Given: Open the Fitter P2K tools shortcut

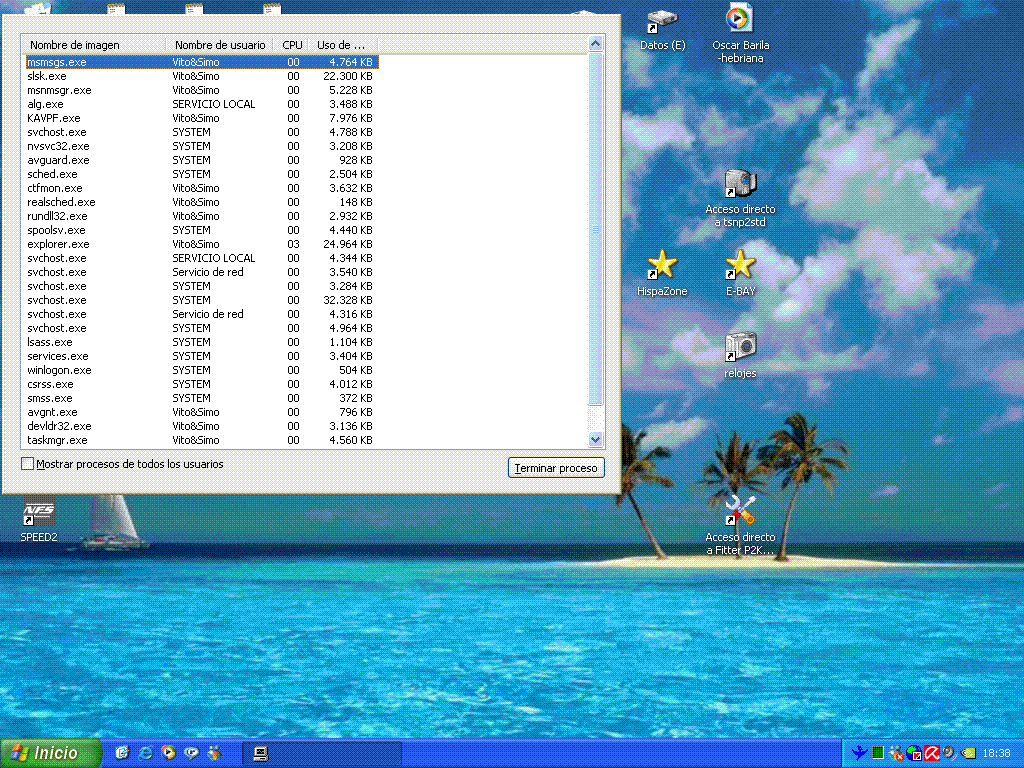Looking at the screenshot, I should (x=740, y=511).
